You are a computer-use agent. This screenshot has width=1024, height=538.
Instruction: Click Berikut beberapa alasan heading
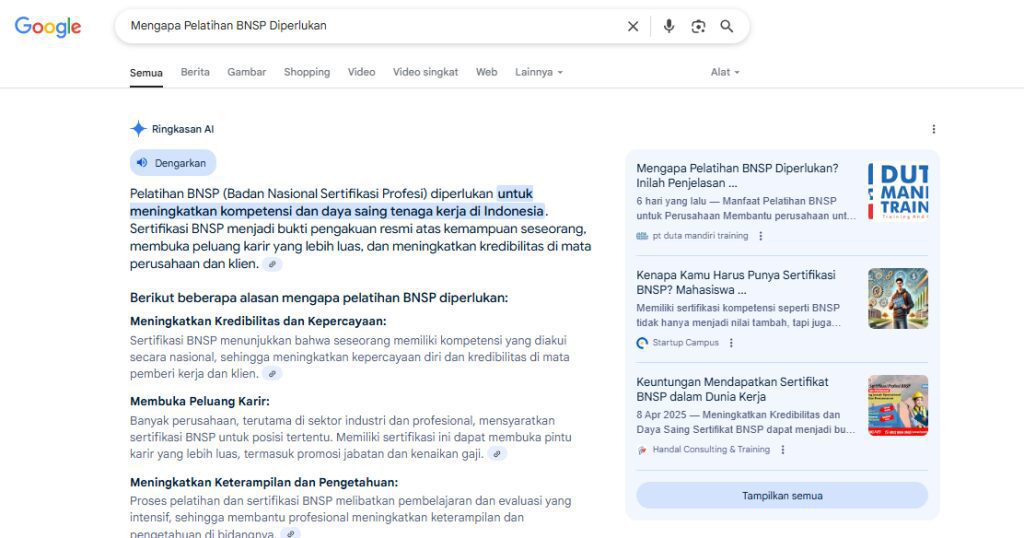(x=319, y=298)
